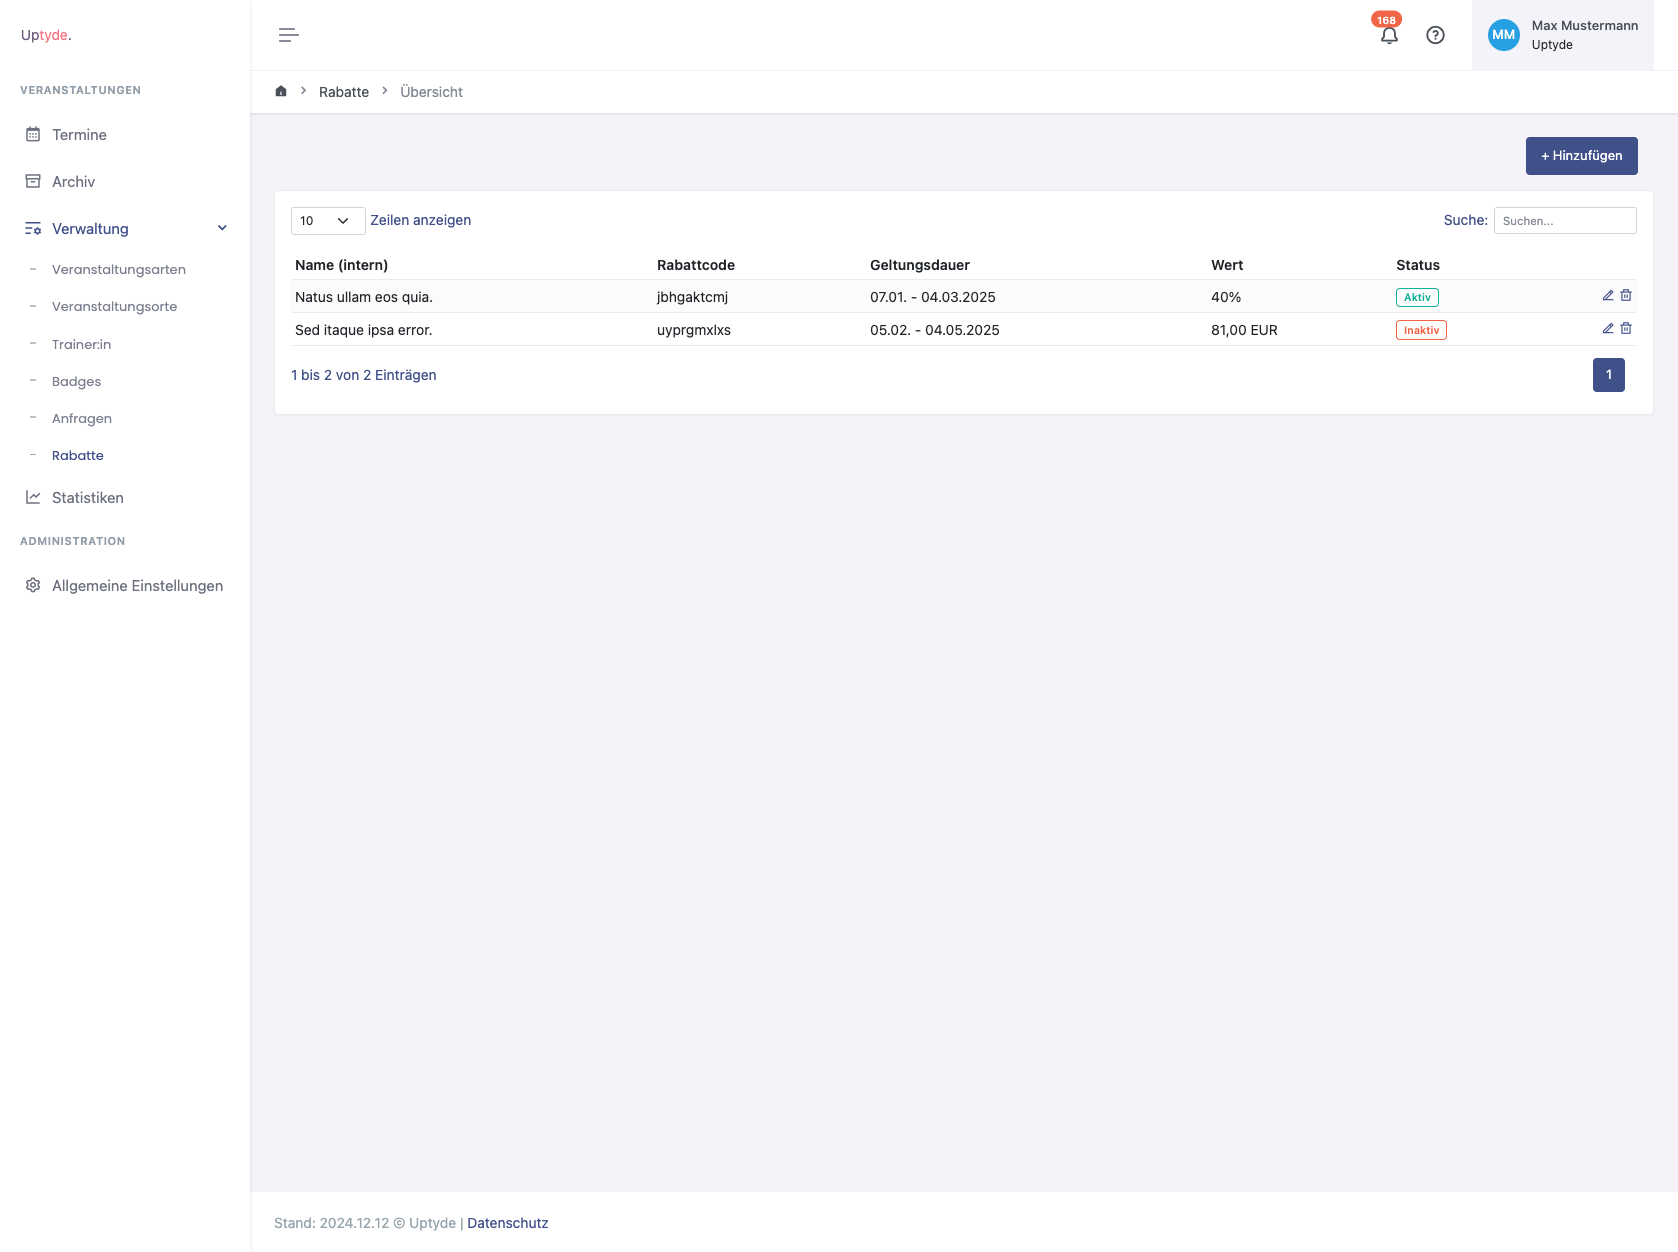The image size is (1678, 1252).
Task: Open the help question mark icon
Action: coord(1435,35)
